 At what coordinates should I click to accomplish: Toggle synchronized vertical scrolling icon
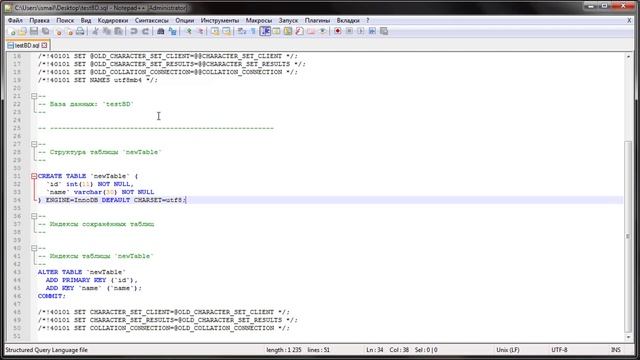(215, 31)
